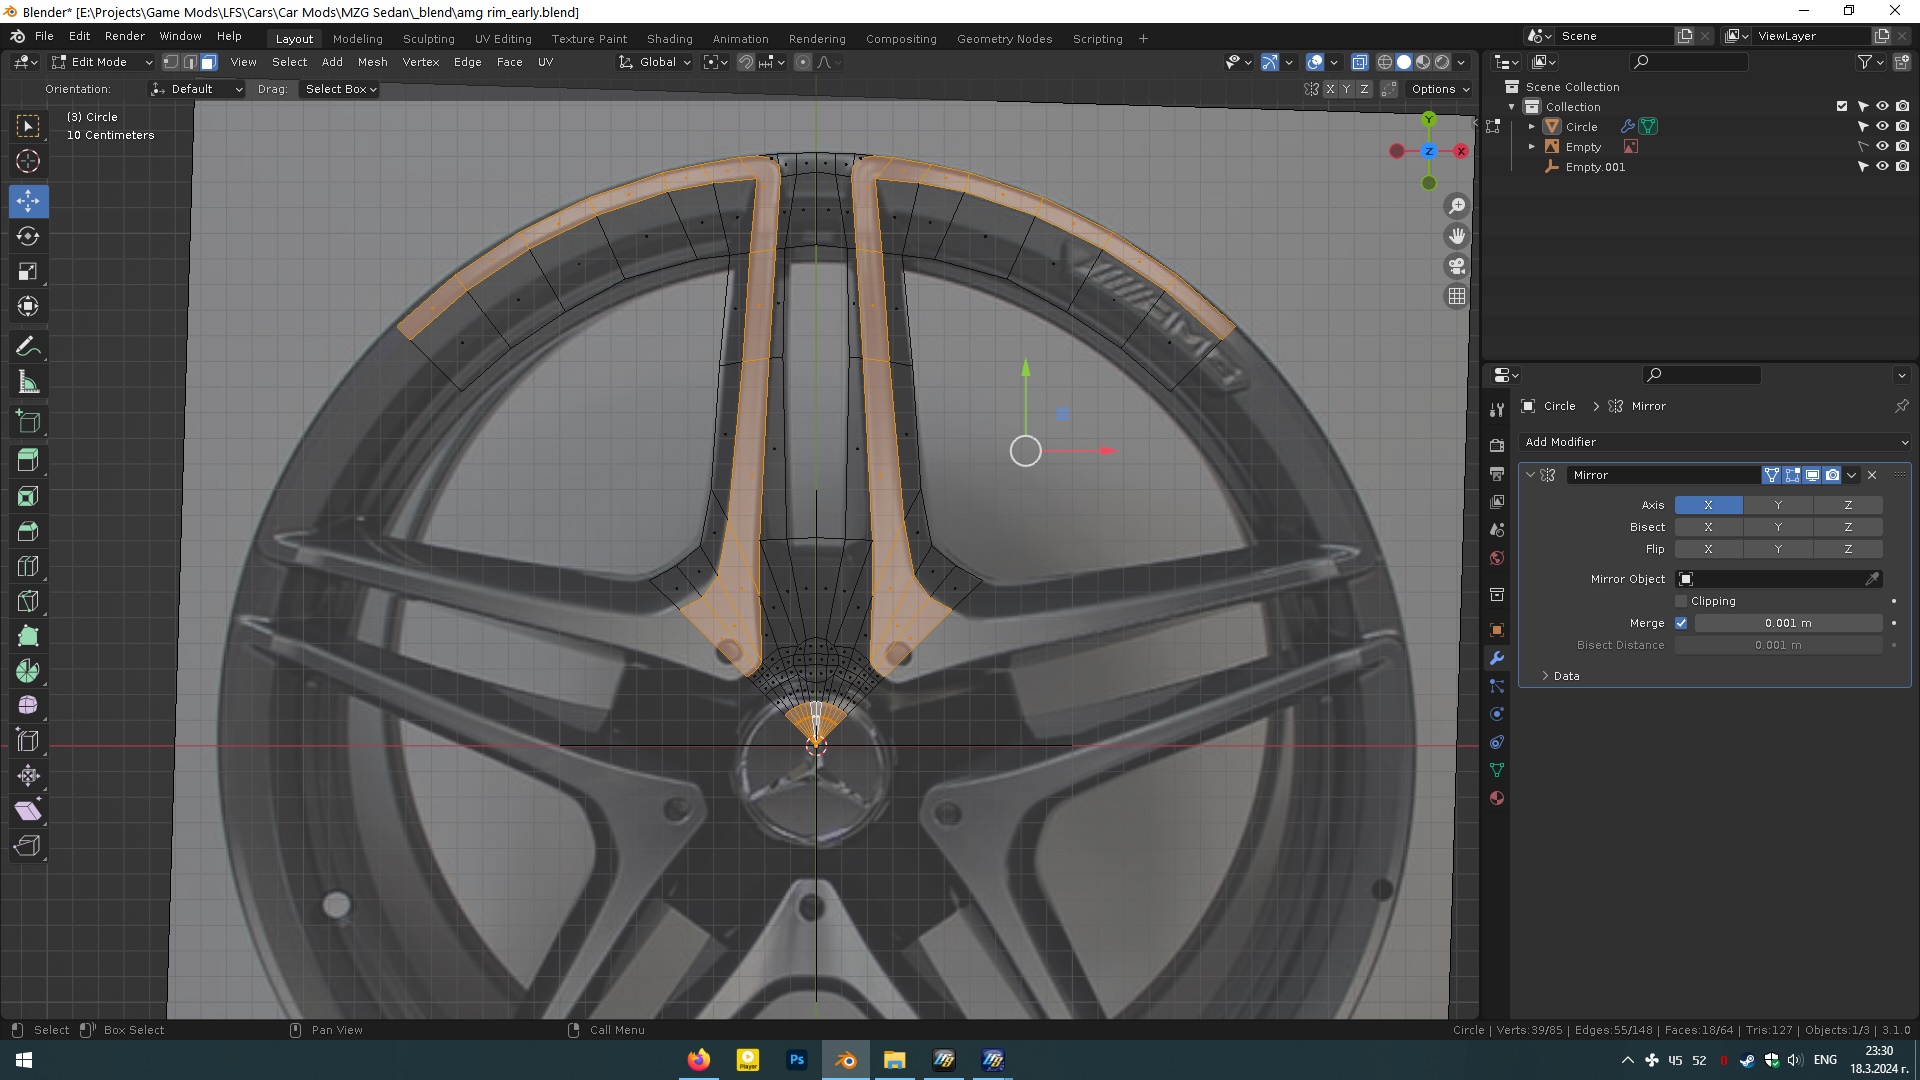Enable Y axis in Mirror modifier
1920x1080 pixels.
point(1778,505)
